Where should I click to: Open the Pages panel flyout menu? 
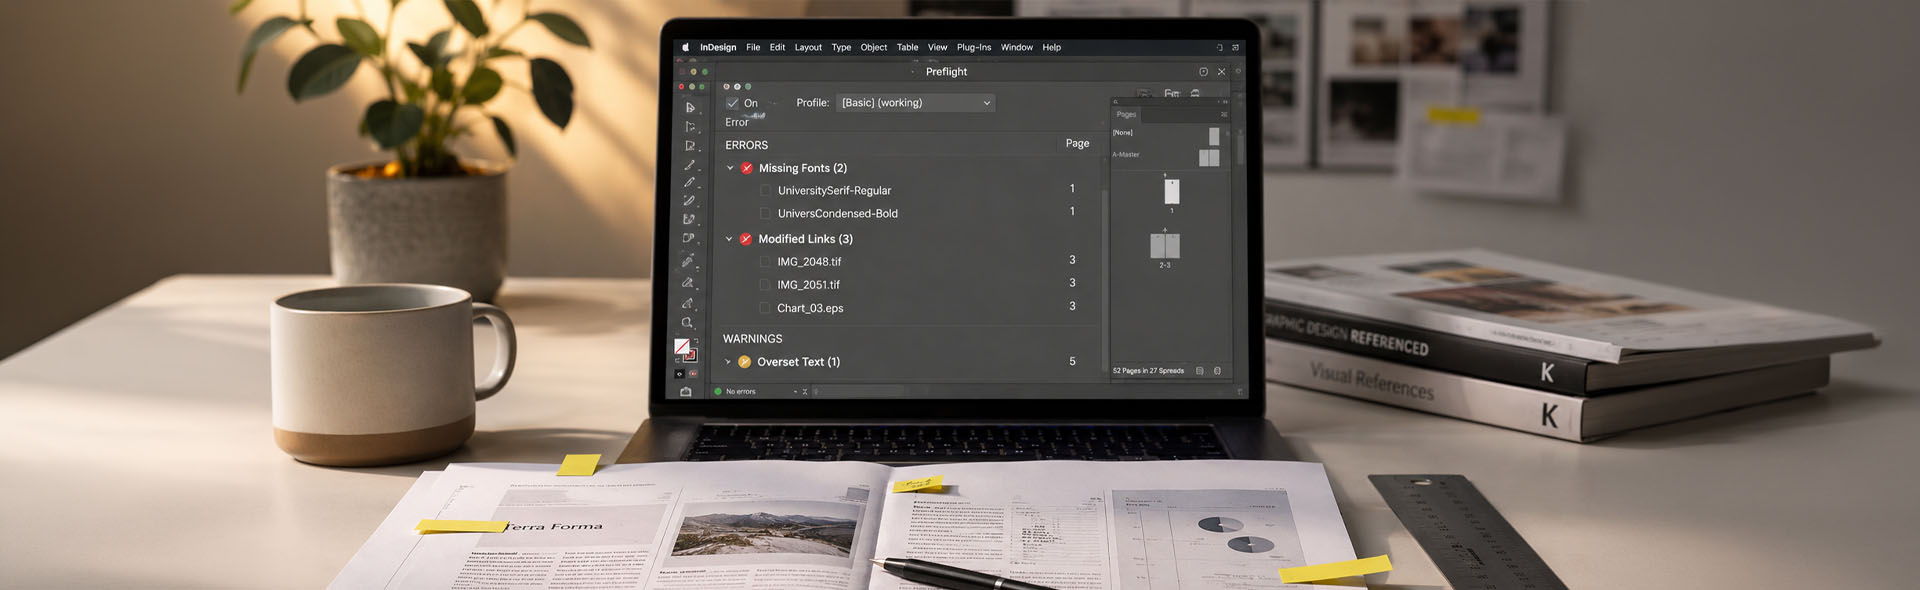(x=1224, y=114)
